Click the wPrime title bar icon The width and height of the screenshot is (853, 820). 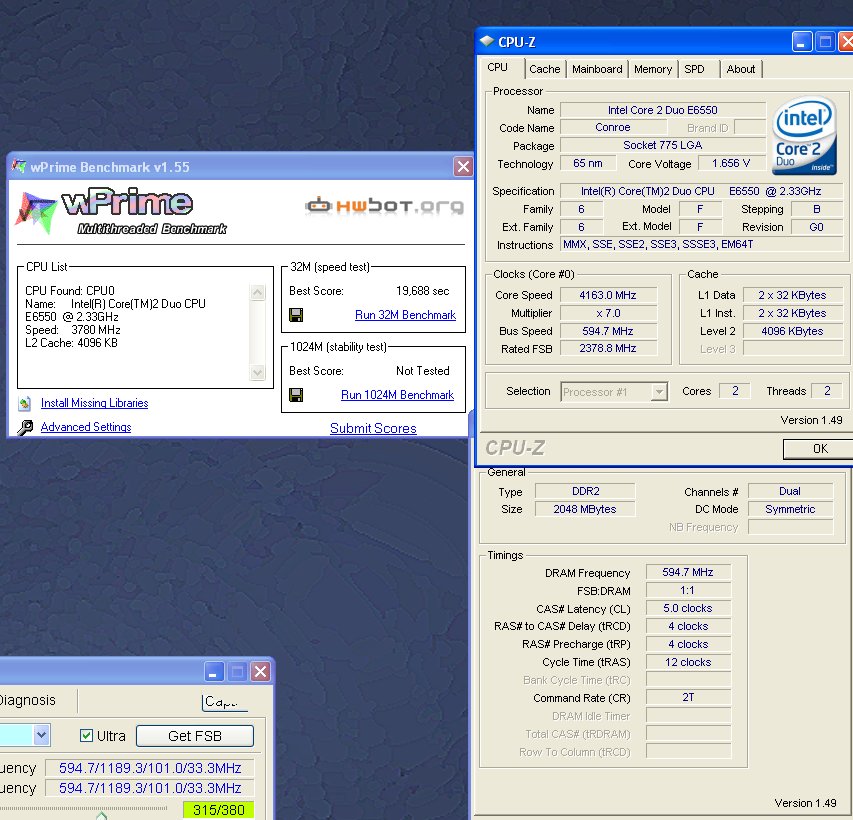click(19, 166)
